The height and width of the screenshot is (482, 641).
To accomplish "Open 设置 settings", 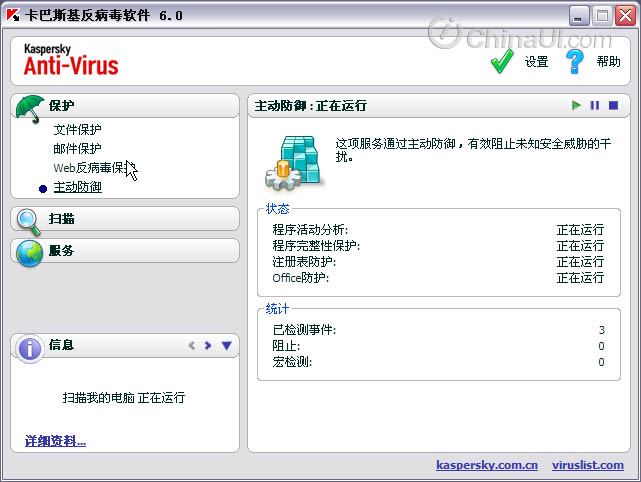I will click(536, 62).
